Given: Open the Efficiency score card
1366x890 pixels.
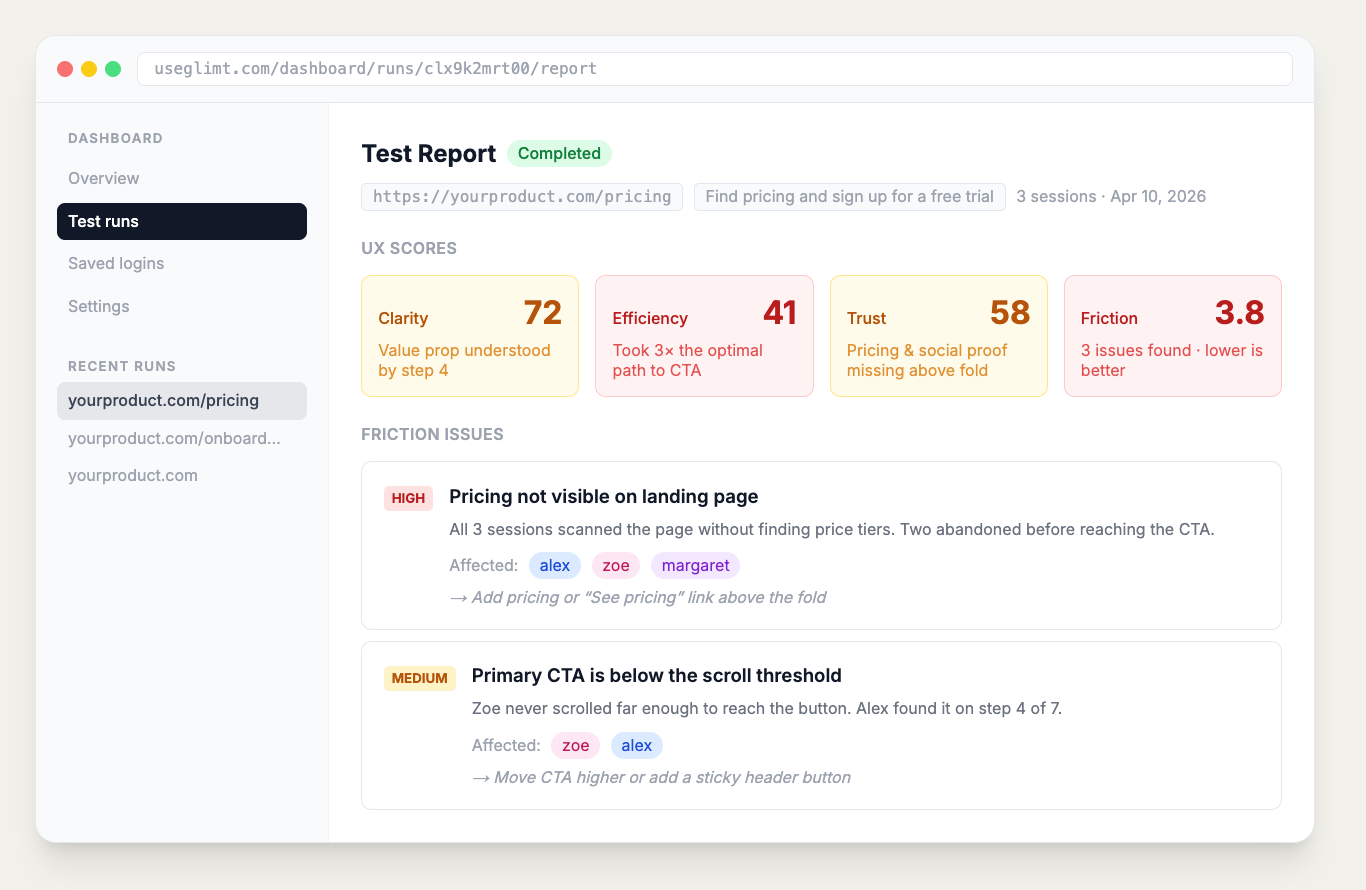Looking at the screenshot, I should point(704,336).
